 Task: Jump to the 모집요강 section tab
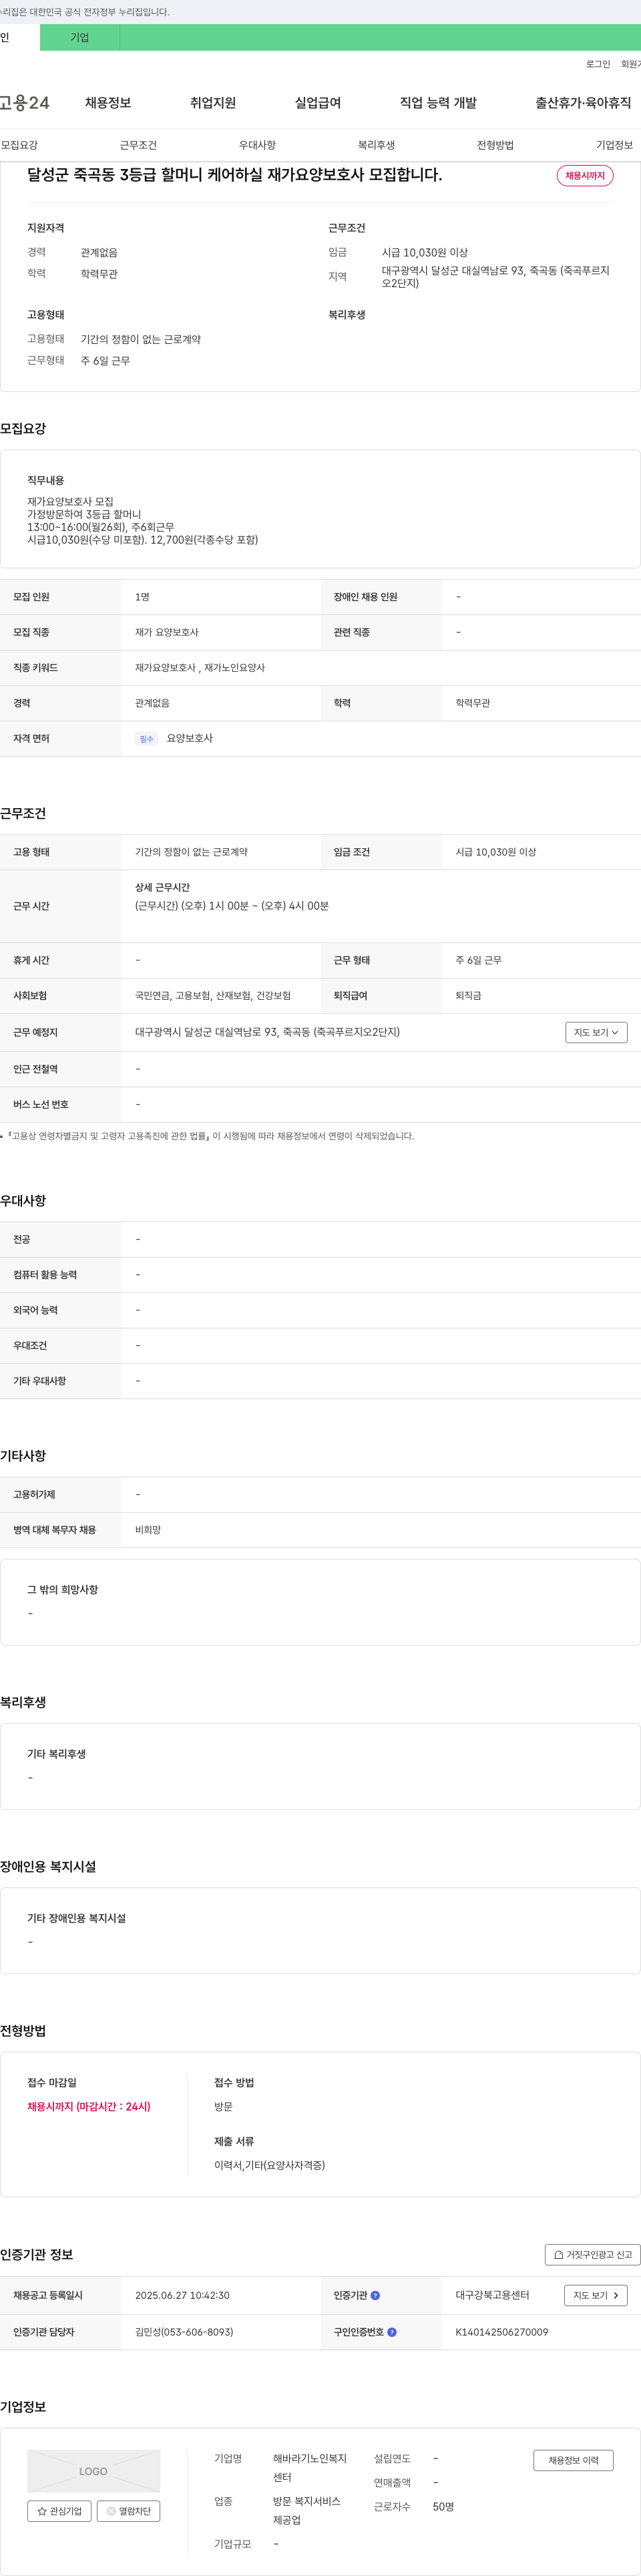click(20, 145)
